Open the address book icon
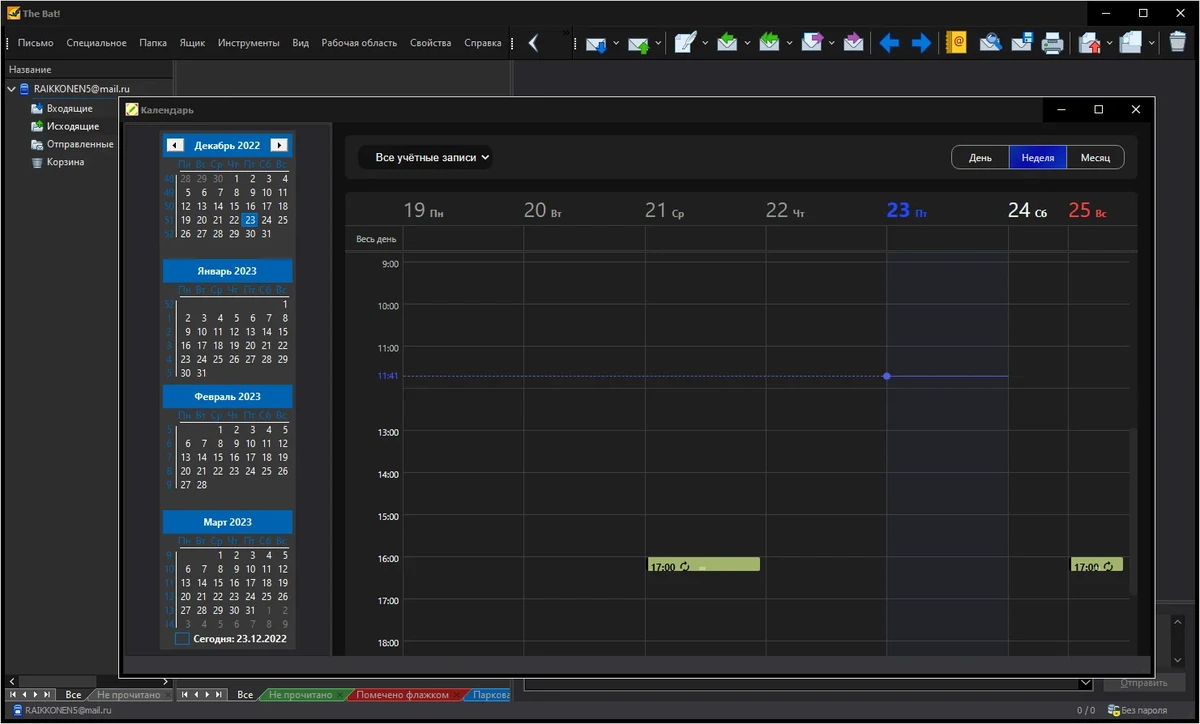The image size is (1200, 724). pyautogui.click(x=956, y=43)
